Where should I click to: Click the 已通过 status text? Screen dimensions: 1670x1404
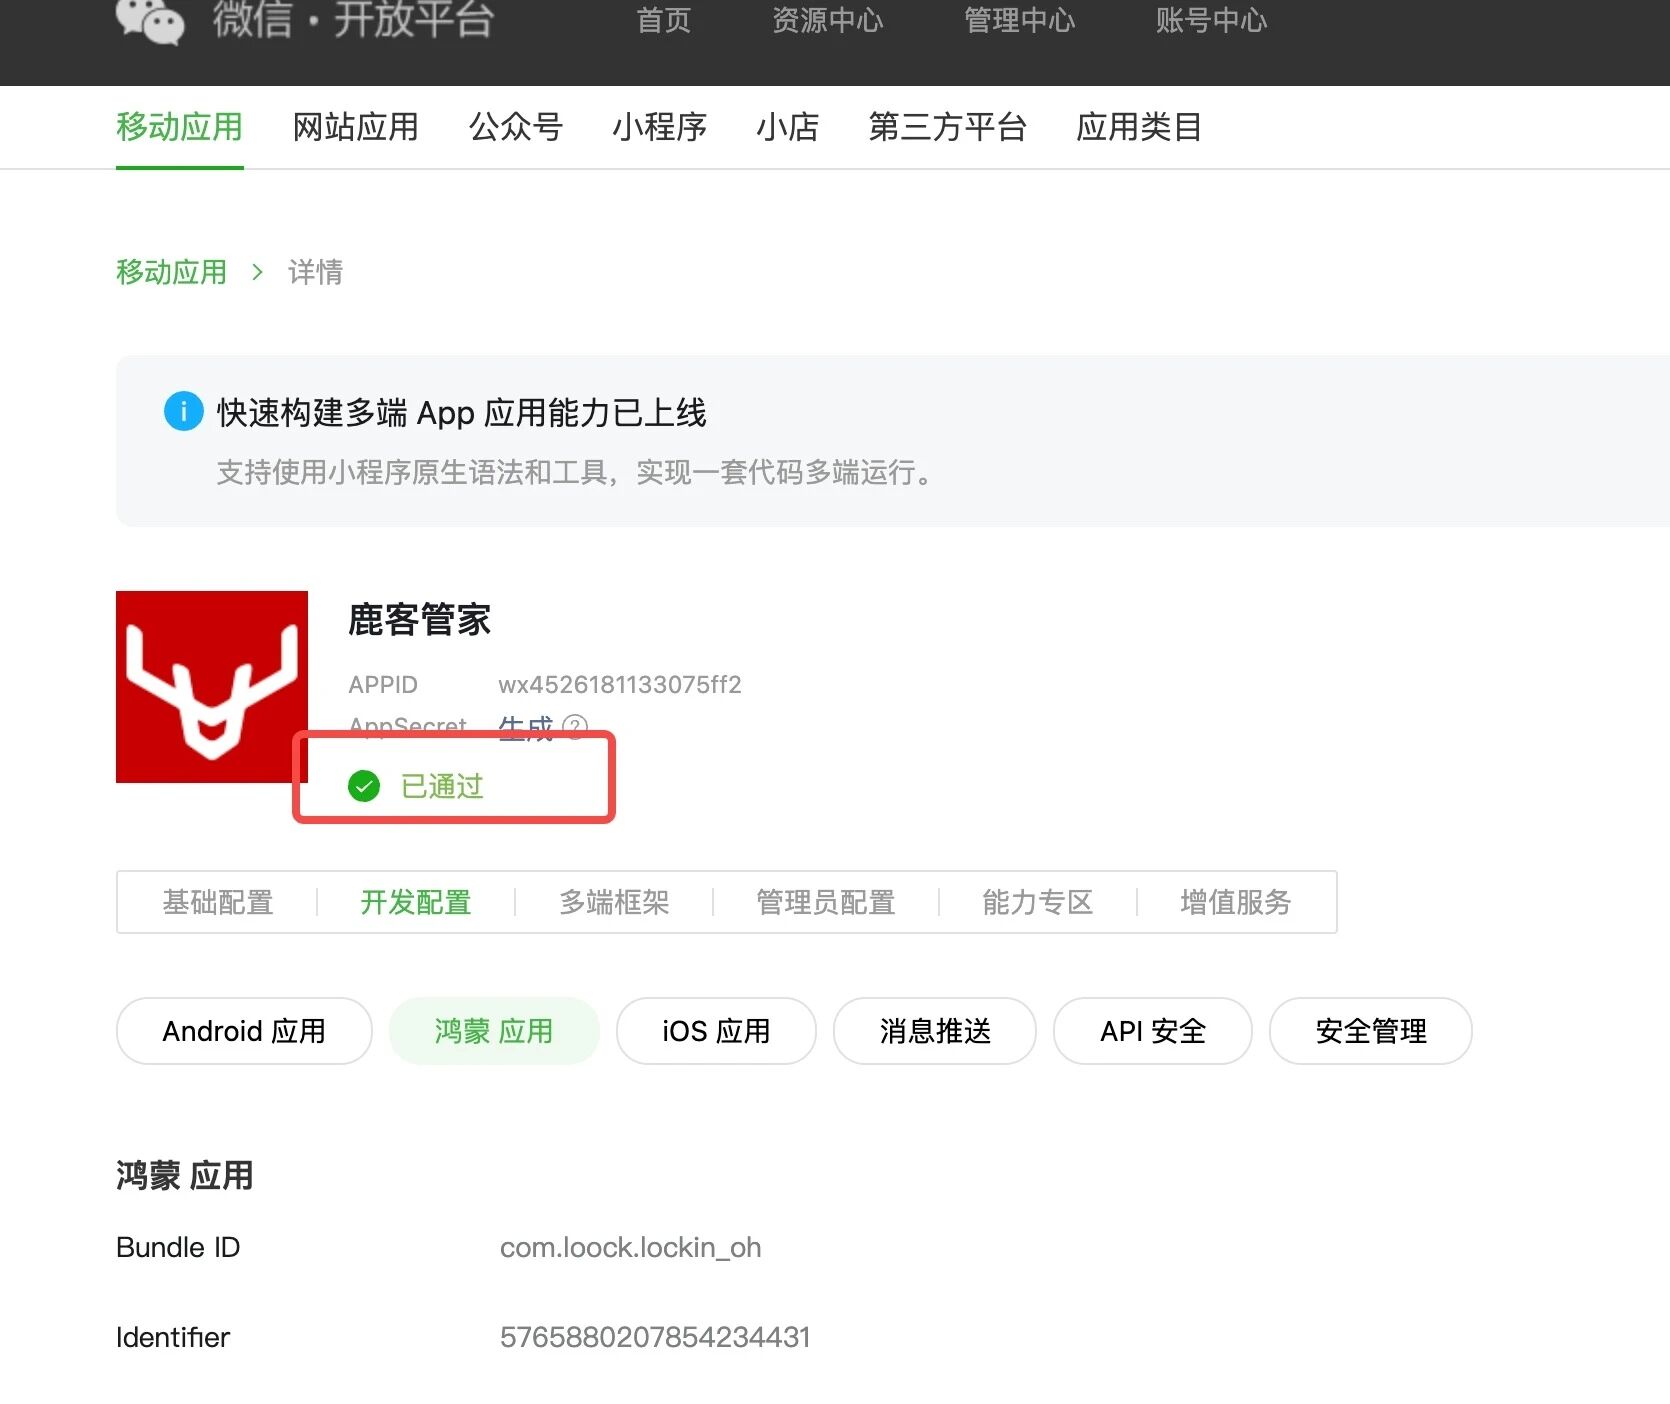(x=442, y=786)
